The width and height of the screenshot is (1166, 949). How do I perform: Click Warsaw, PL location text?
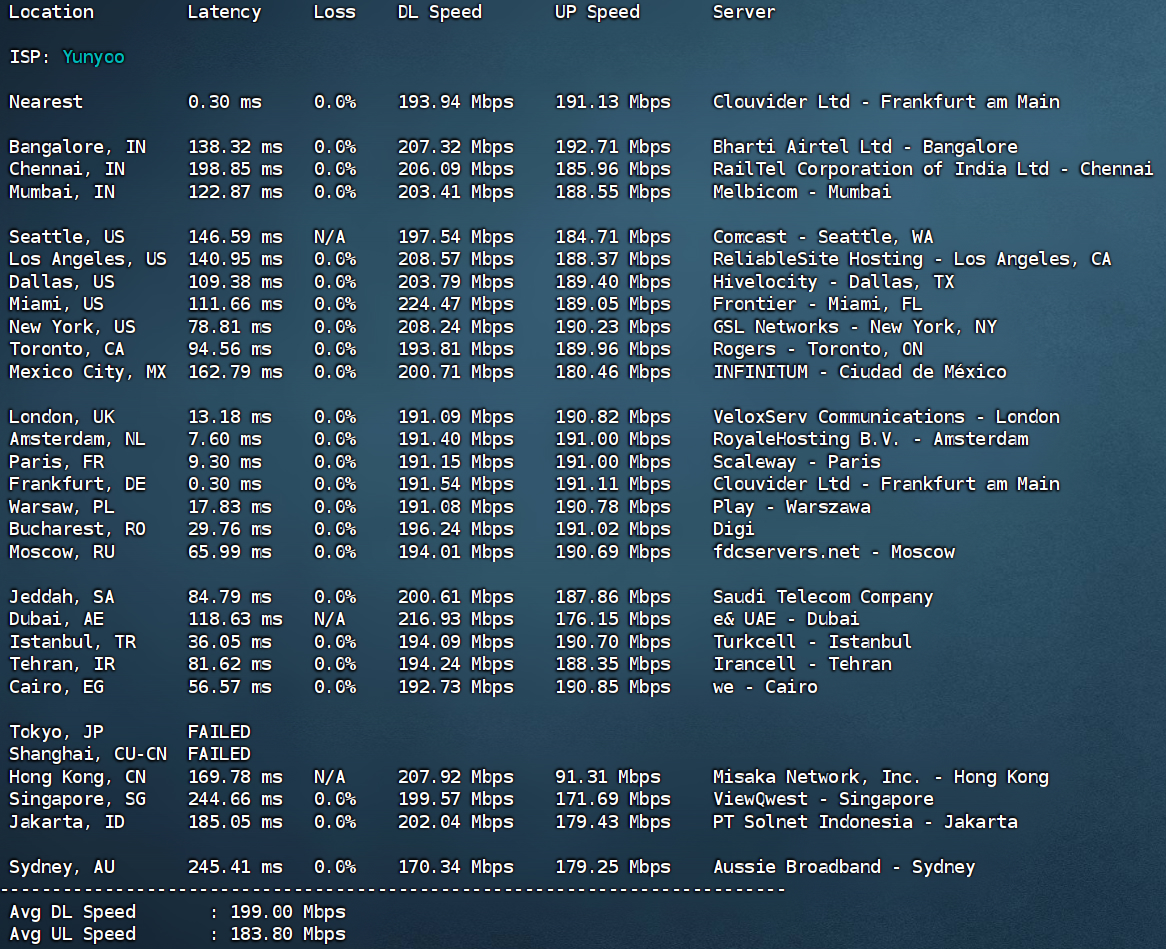pos(62,507)
